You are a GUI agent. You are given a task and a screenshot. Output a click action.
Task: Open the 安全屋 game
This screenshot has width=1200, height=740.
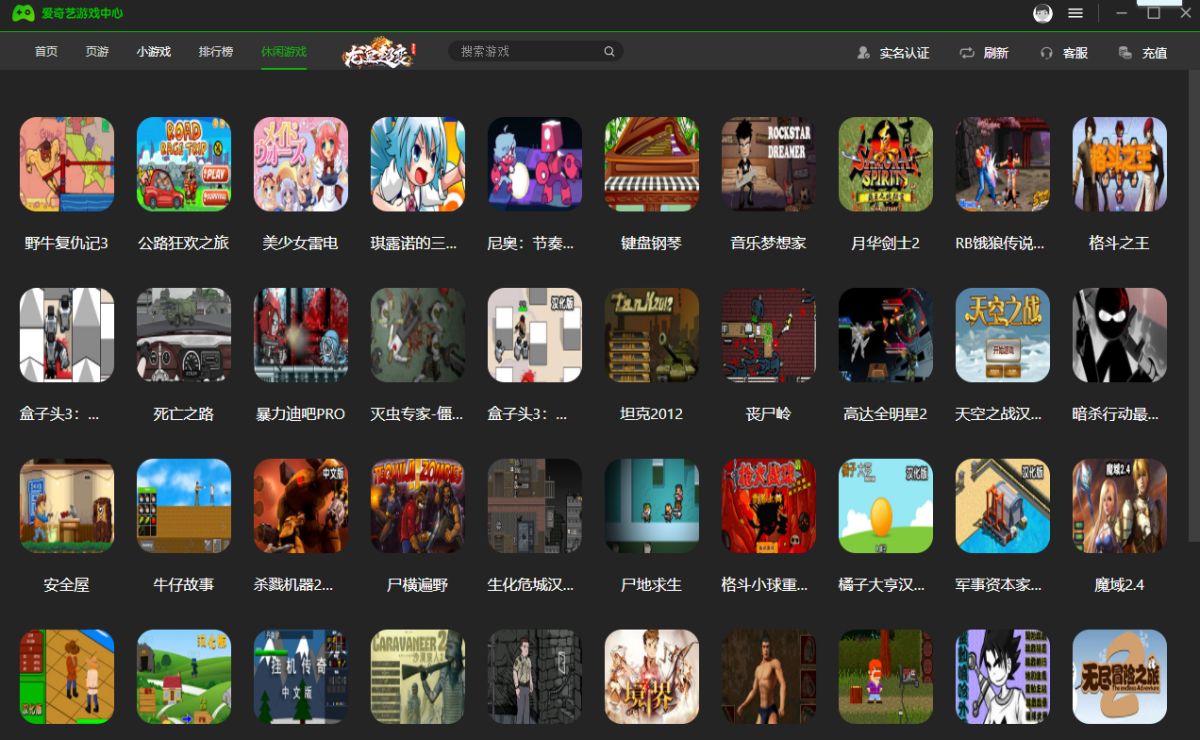point(66,506)
